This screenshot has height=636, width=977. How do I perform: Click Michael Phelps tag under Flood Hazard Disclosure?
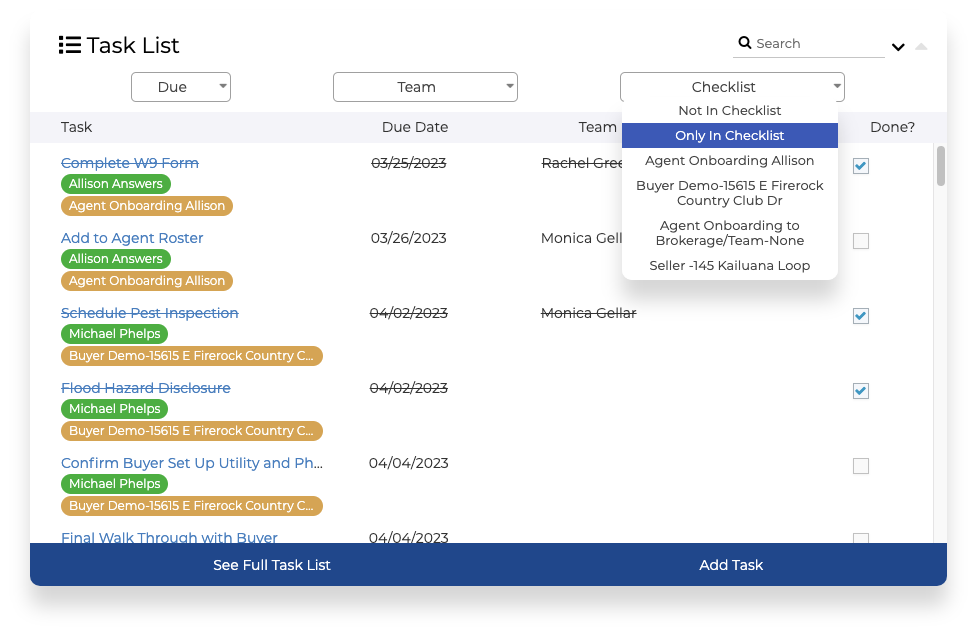[115, 409]
